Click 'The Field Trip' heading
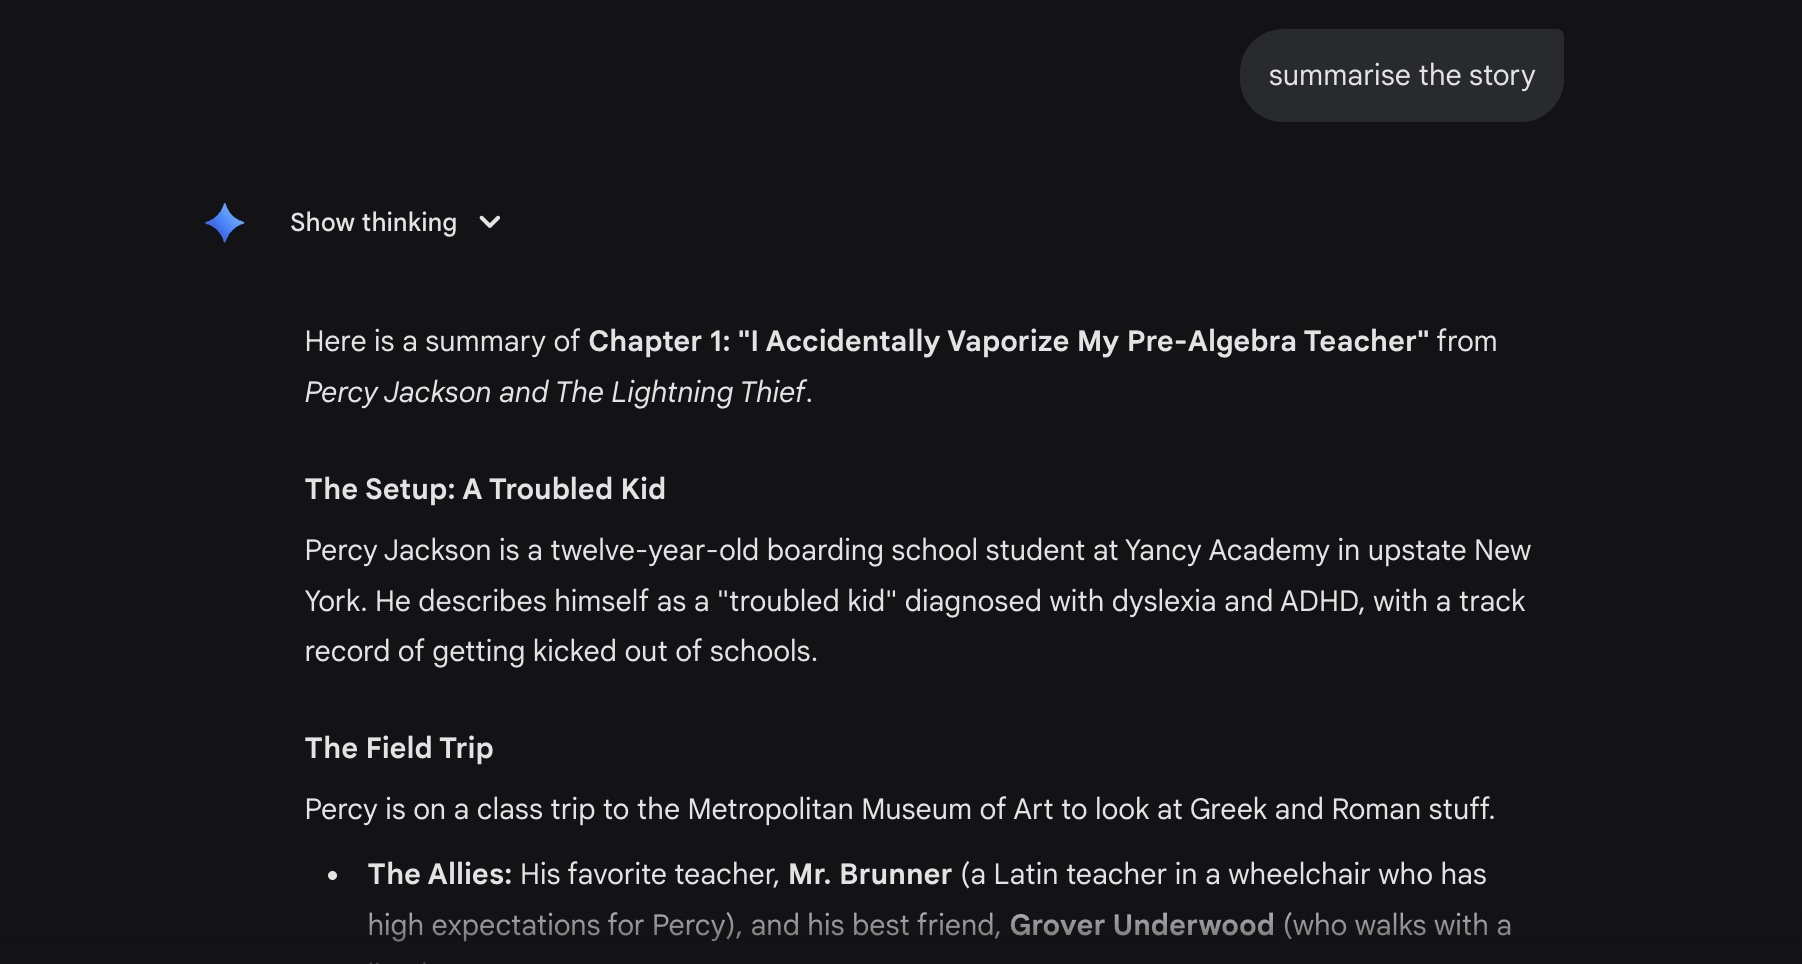 click(399, 748)
